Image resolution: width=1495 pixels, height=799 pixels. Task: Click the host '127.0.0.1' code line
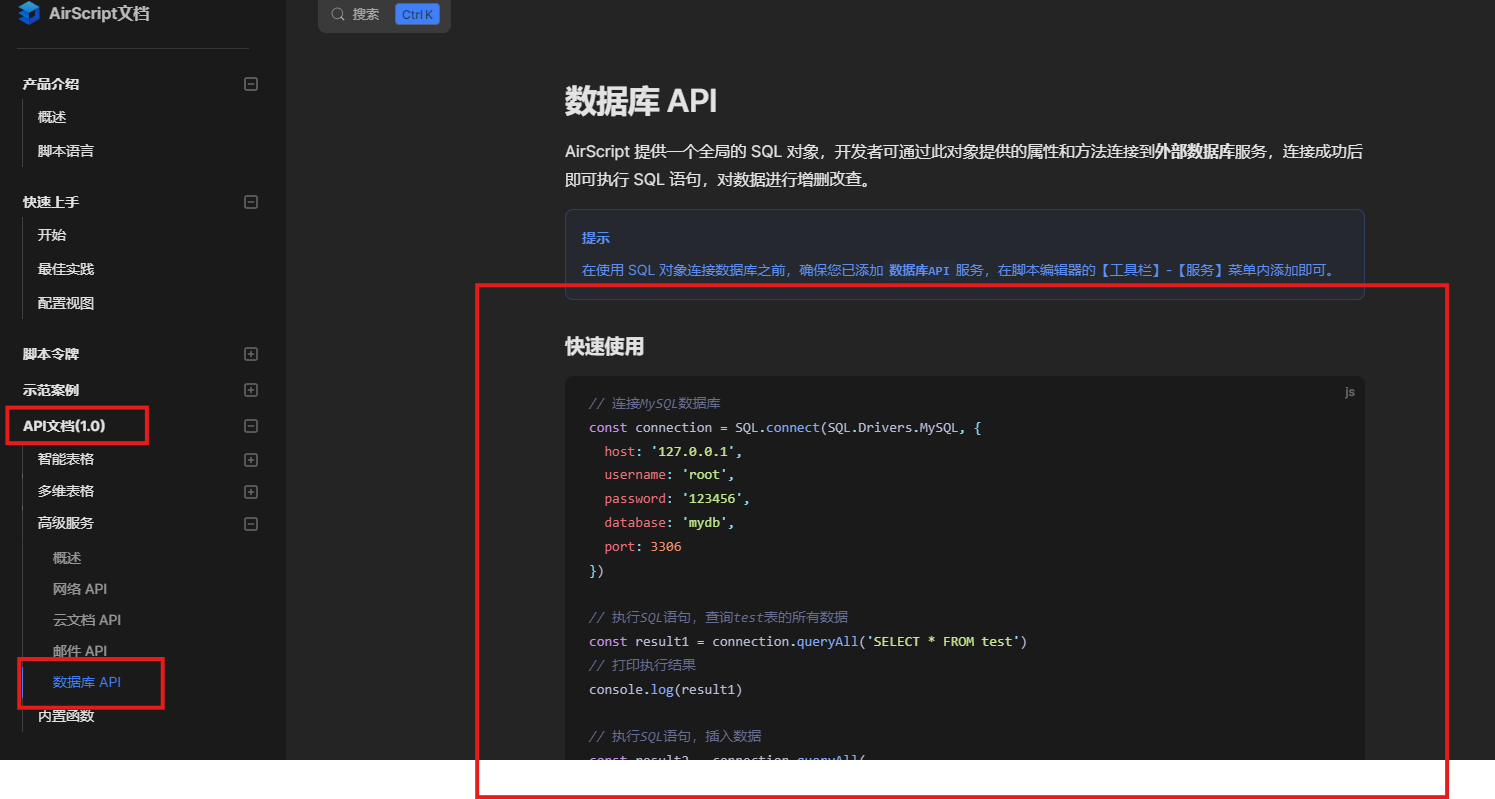[673, 451]
